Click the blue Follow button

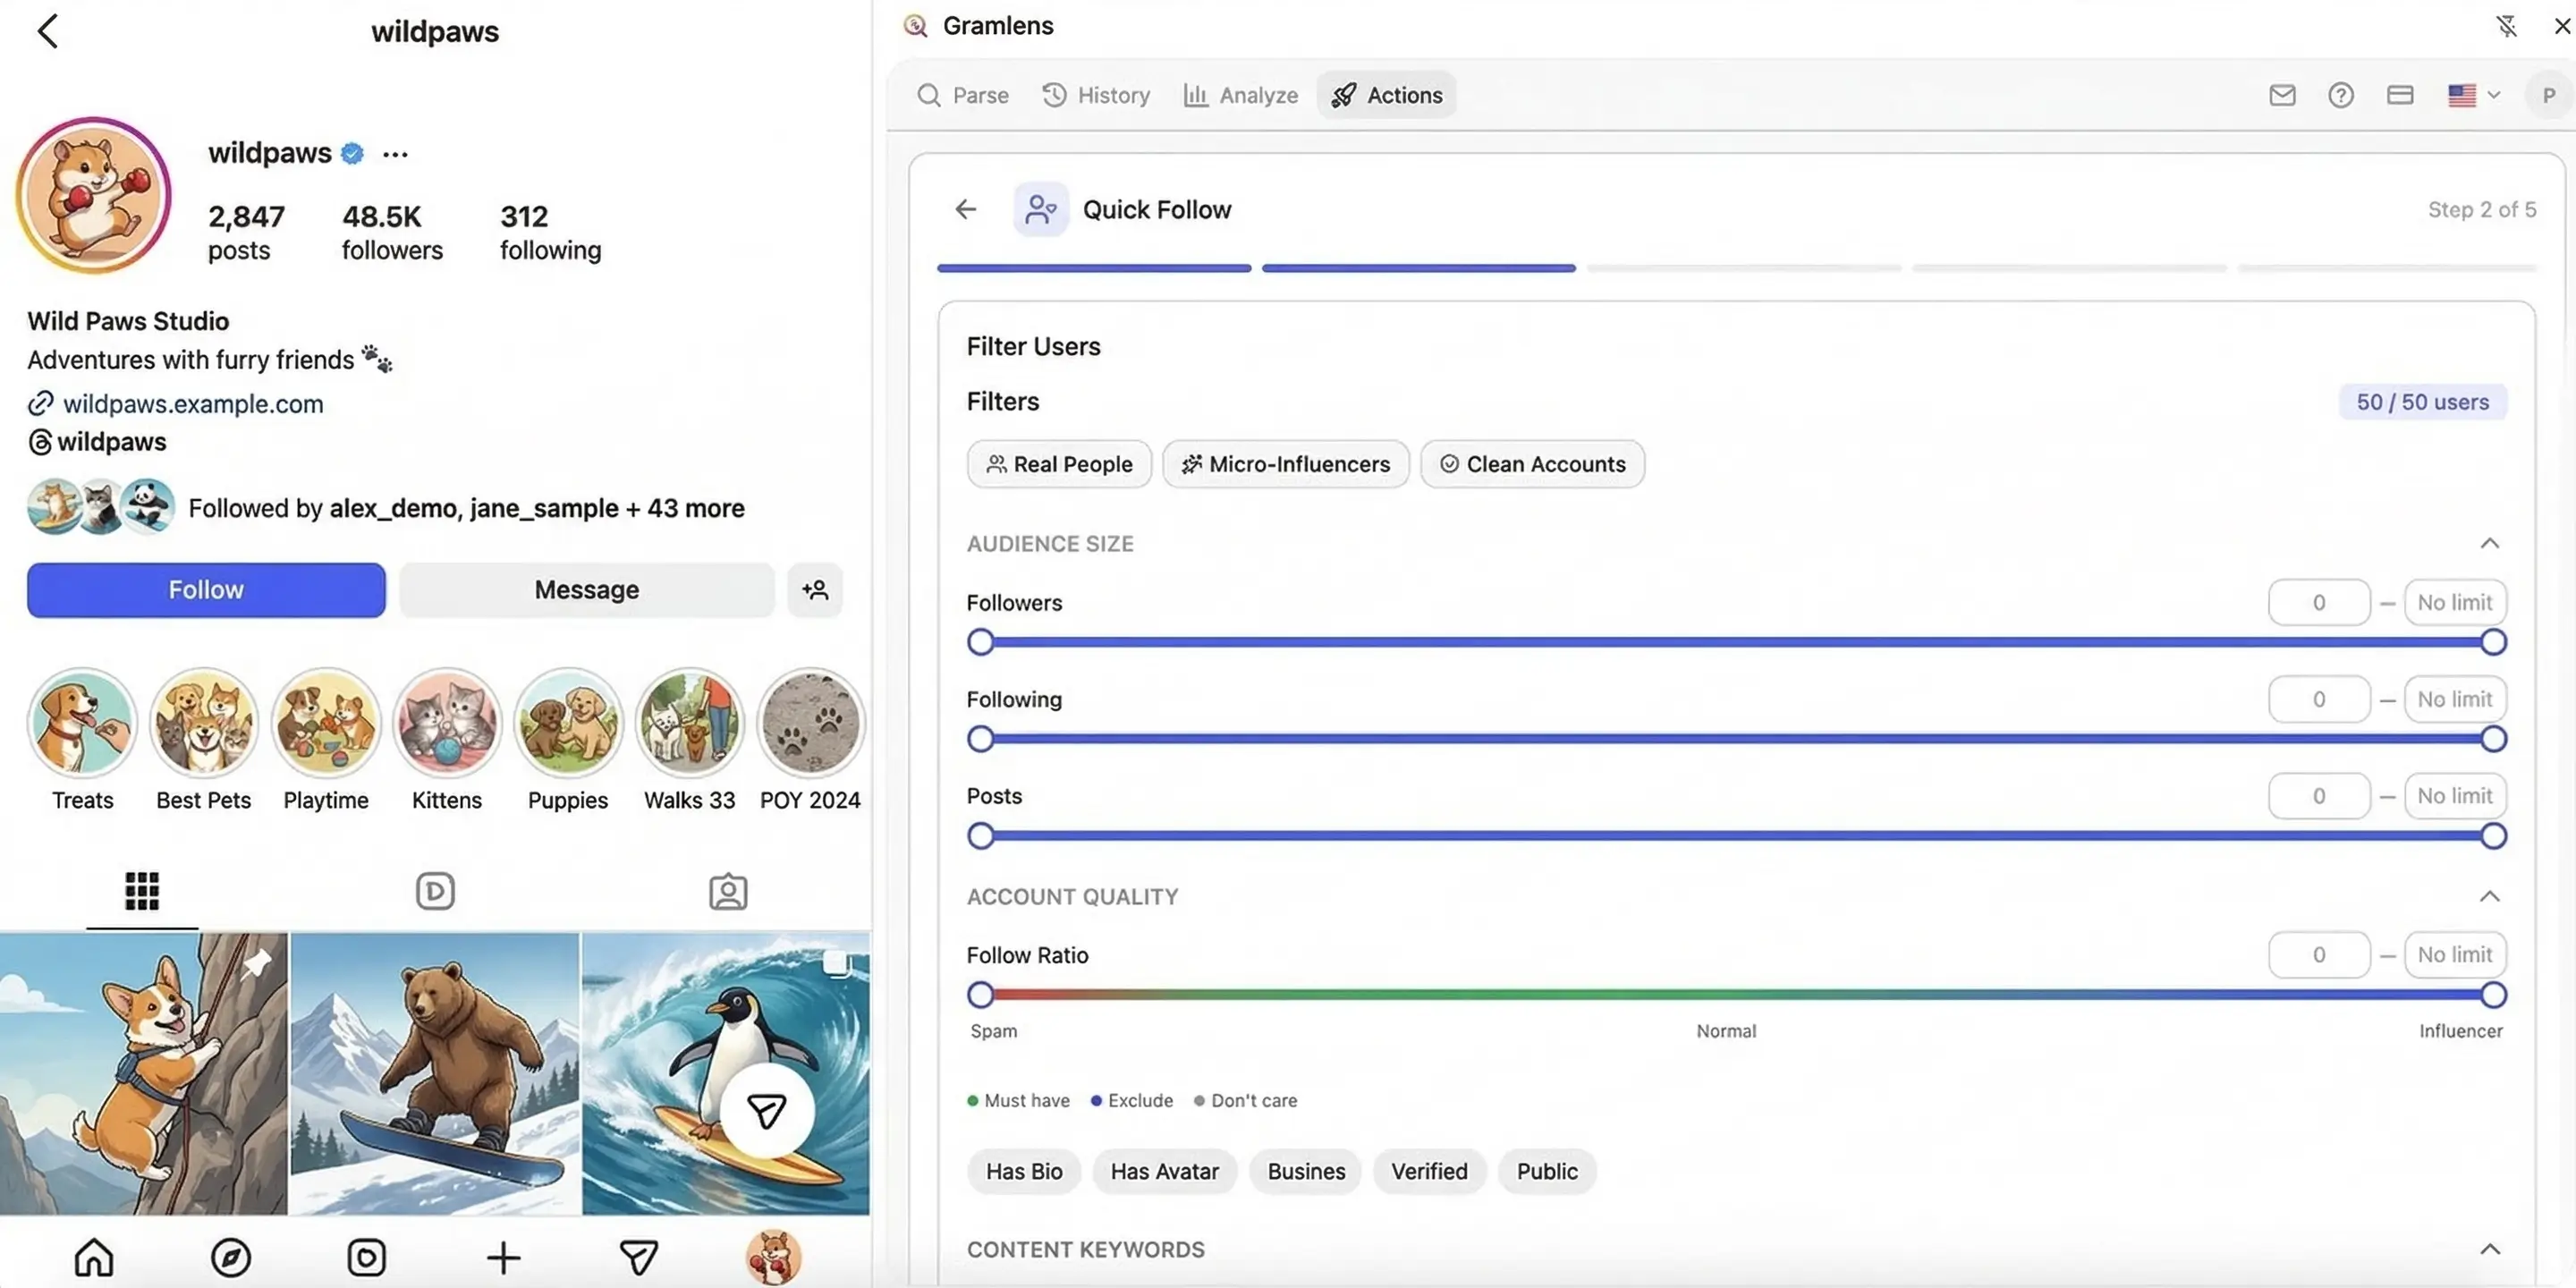(206, 590)
